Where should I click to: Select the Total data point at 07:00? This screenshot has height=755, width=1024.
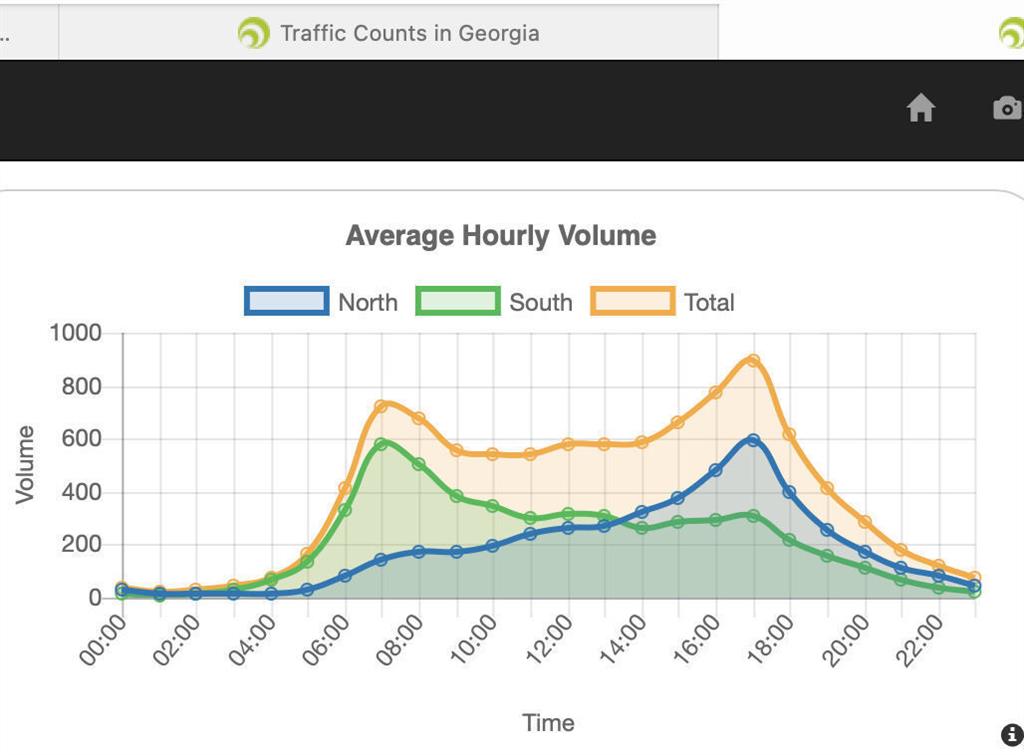click(x=381, y=406)
